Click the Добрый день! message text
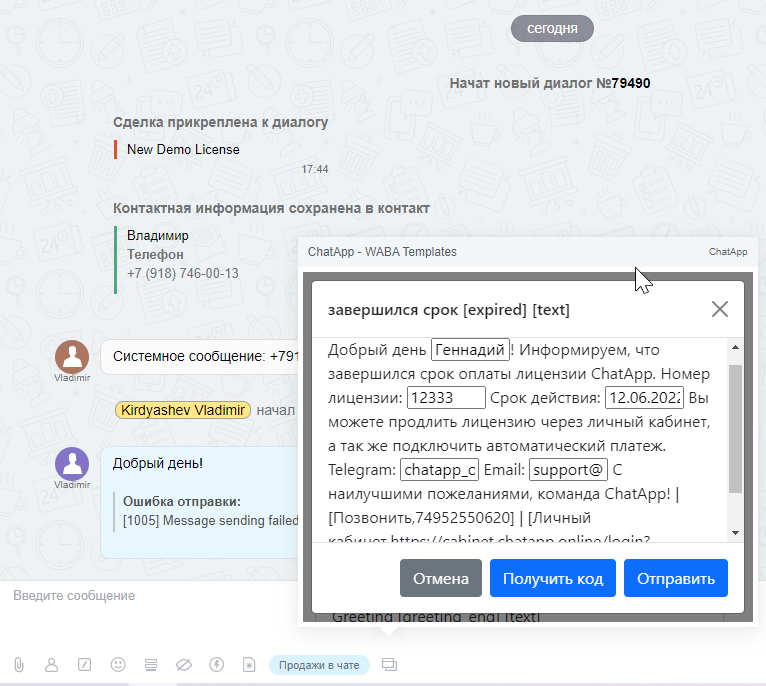766x686 pixels. [158, 463]
